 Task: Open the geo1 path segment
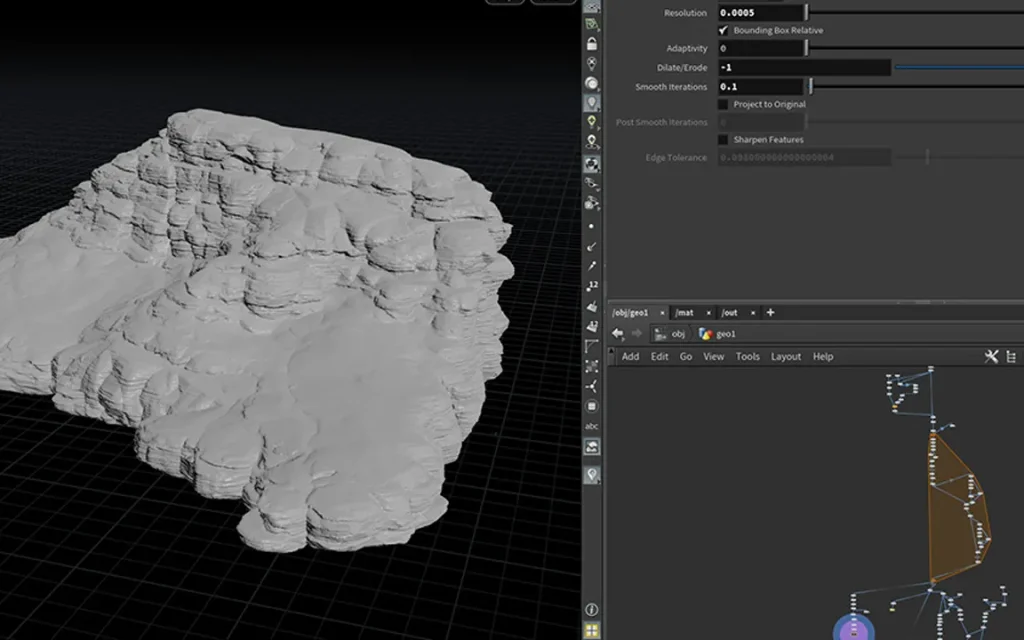[718, 334]
